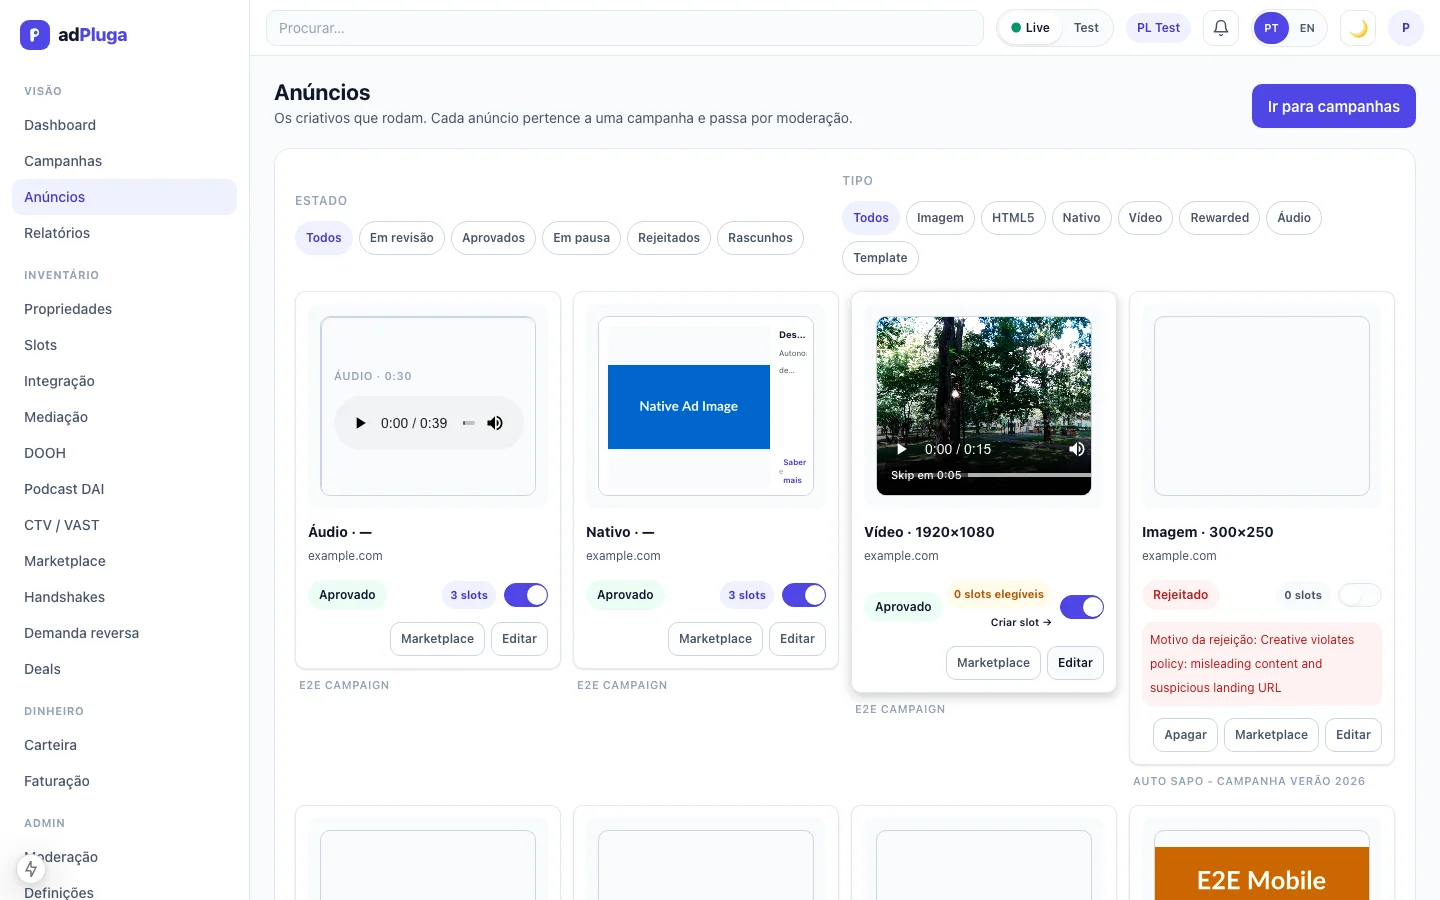Filter type by Vídeo
1440x900 pixels.
click(1145, 218)
